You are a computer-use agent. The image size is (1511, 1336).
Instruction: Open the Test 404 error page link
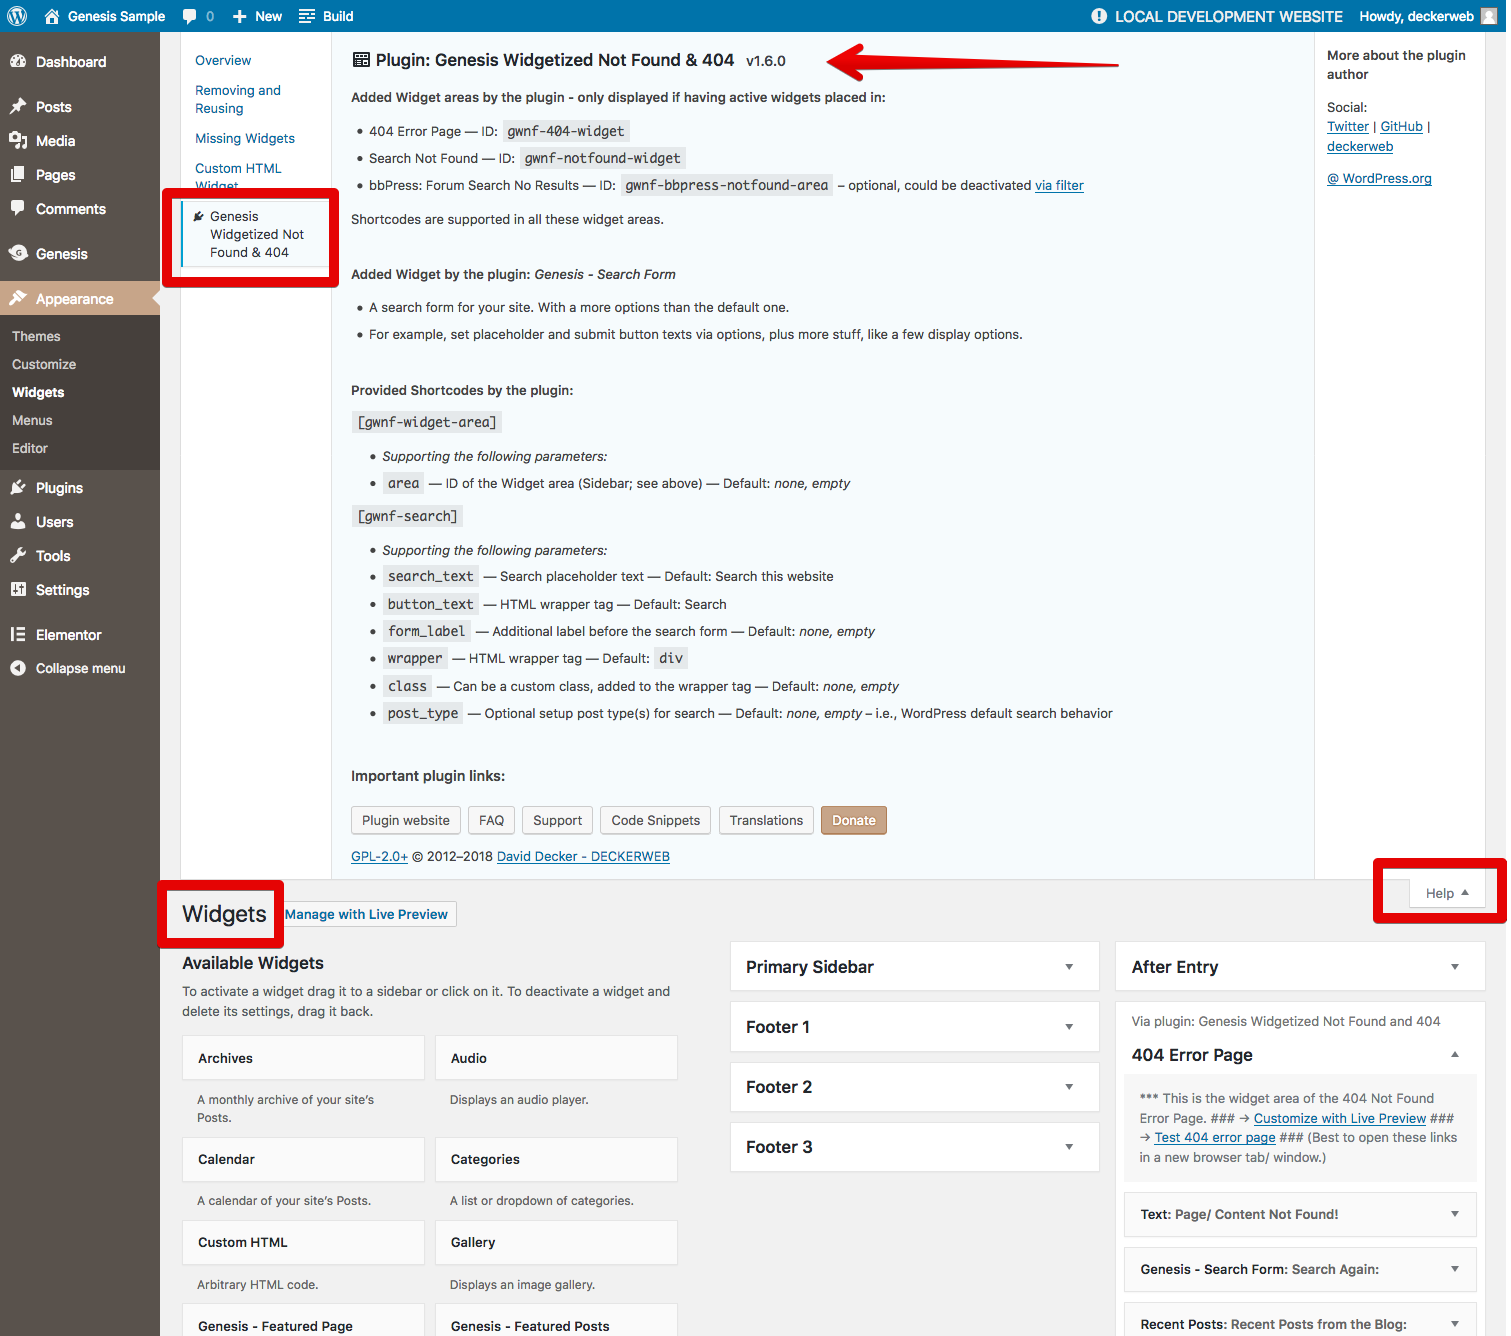(x=1214, y=1137)
